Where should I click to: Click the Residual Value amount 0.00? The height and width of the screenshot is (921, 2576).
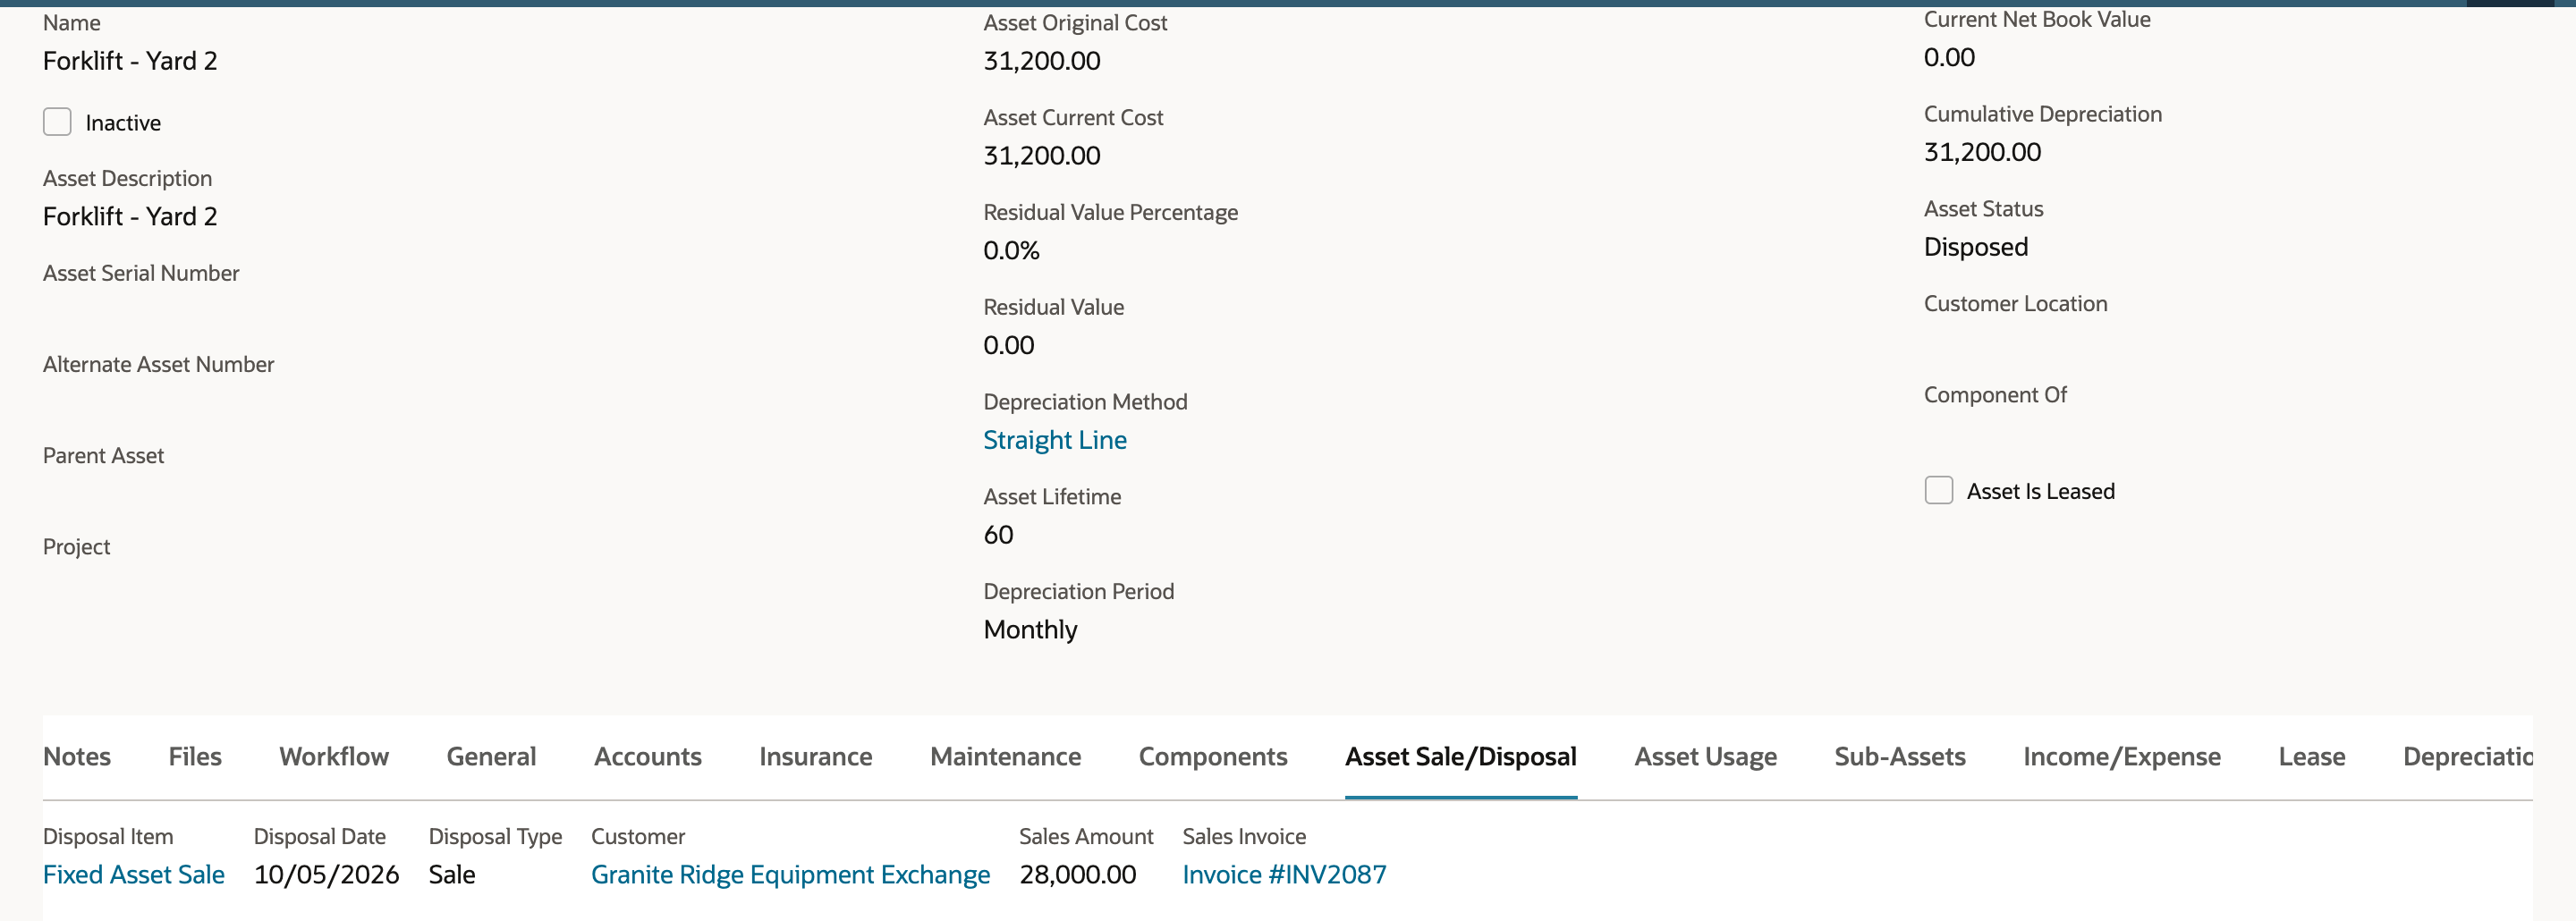[1008, 345]
